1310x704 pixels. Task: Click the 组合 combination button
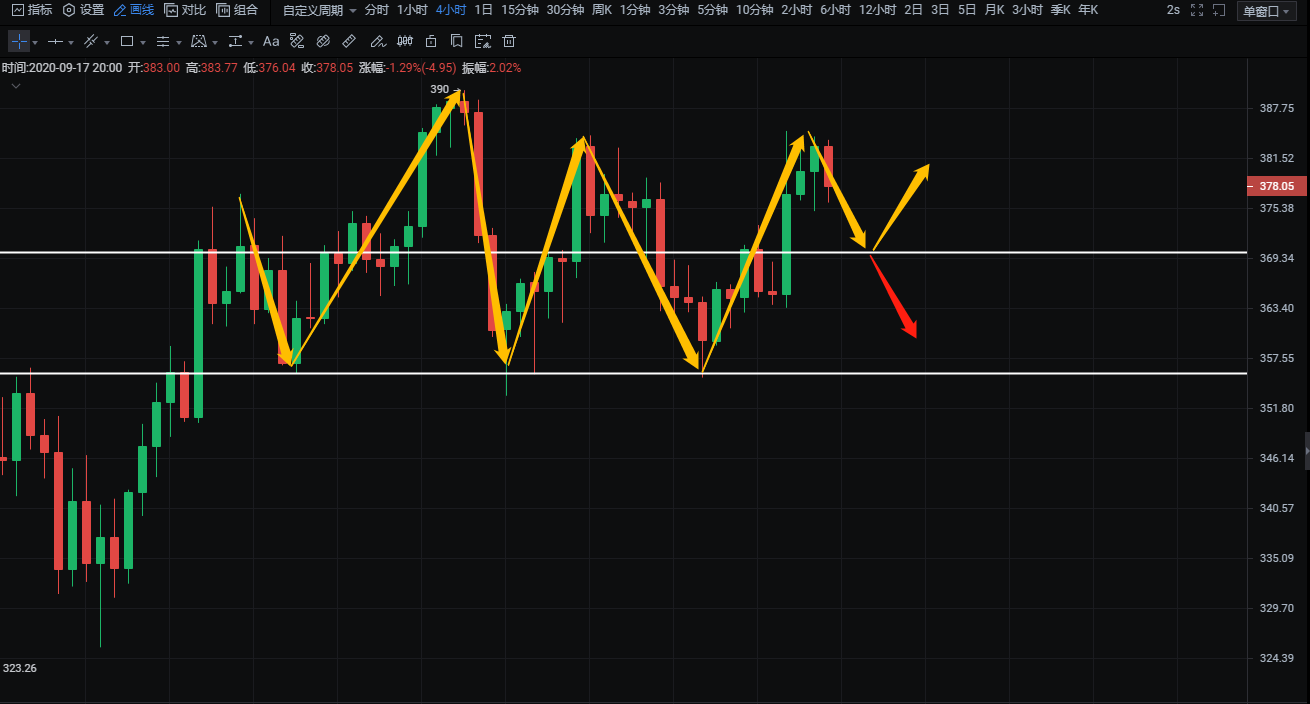click(x=237, y=10)
